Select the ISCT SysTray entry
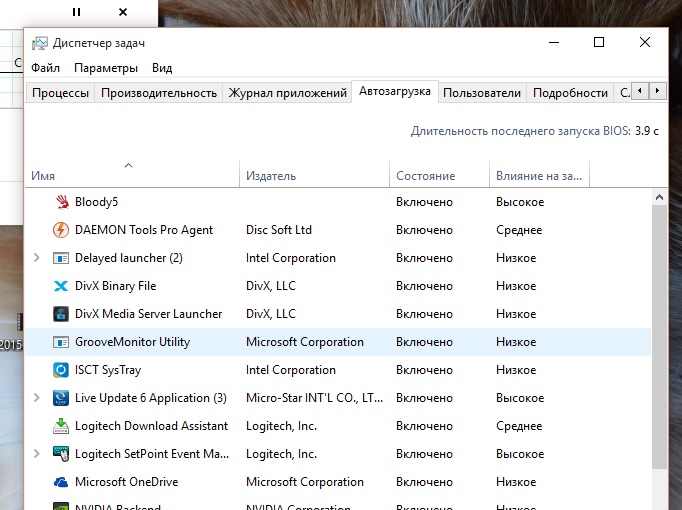Viewport: 682px width, 510px height. point(108,370)
